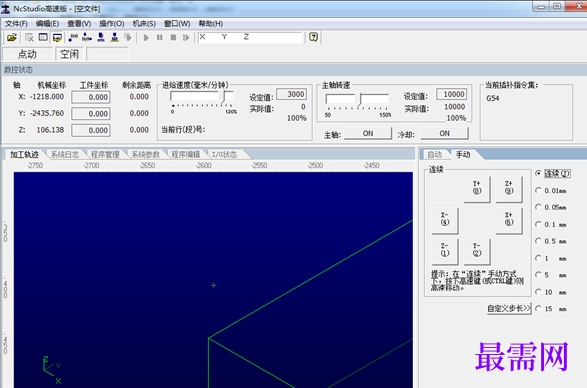Switch to the 系统参数 tab

point(145,154)
